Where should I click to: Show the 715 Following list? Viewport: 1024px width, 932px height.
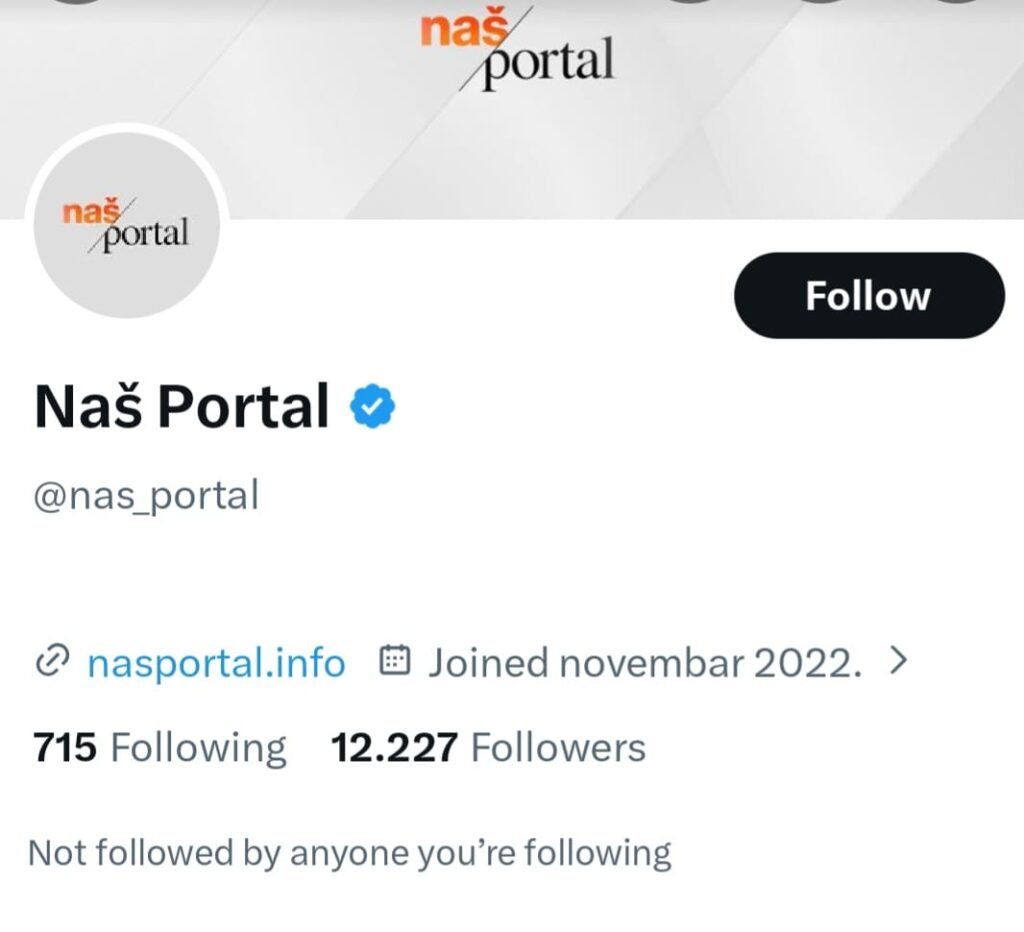pyautogui.click(x=160, y=747)
